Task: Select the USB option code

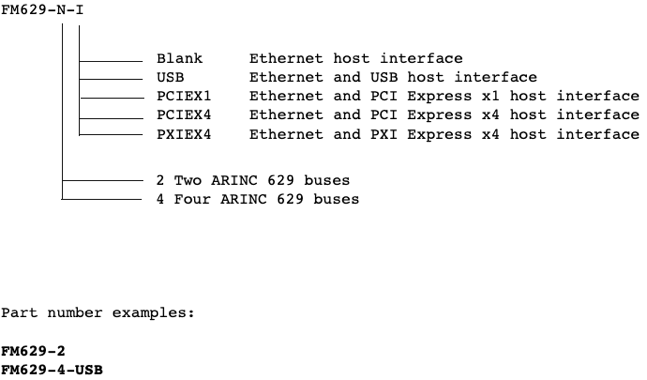Action: pyautogui.click(x=170, y=77)
